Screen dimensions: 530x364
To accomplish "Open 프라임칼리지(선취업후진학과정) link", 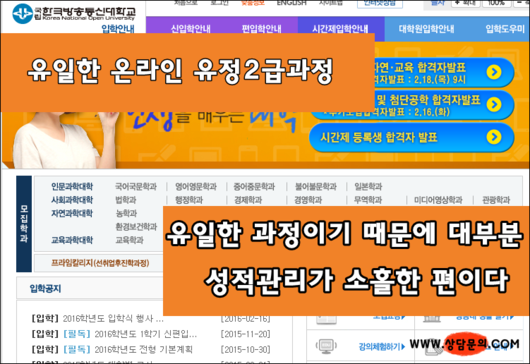I will (100, 263).
